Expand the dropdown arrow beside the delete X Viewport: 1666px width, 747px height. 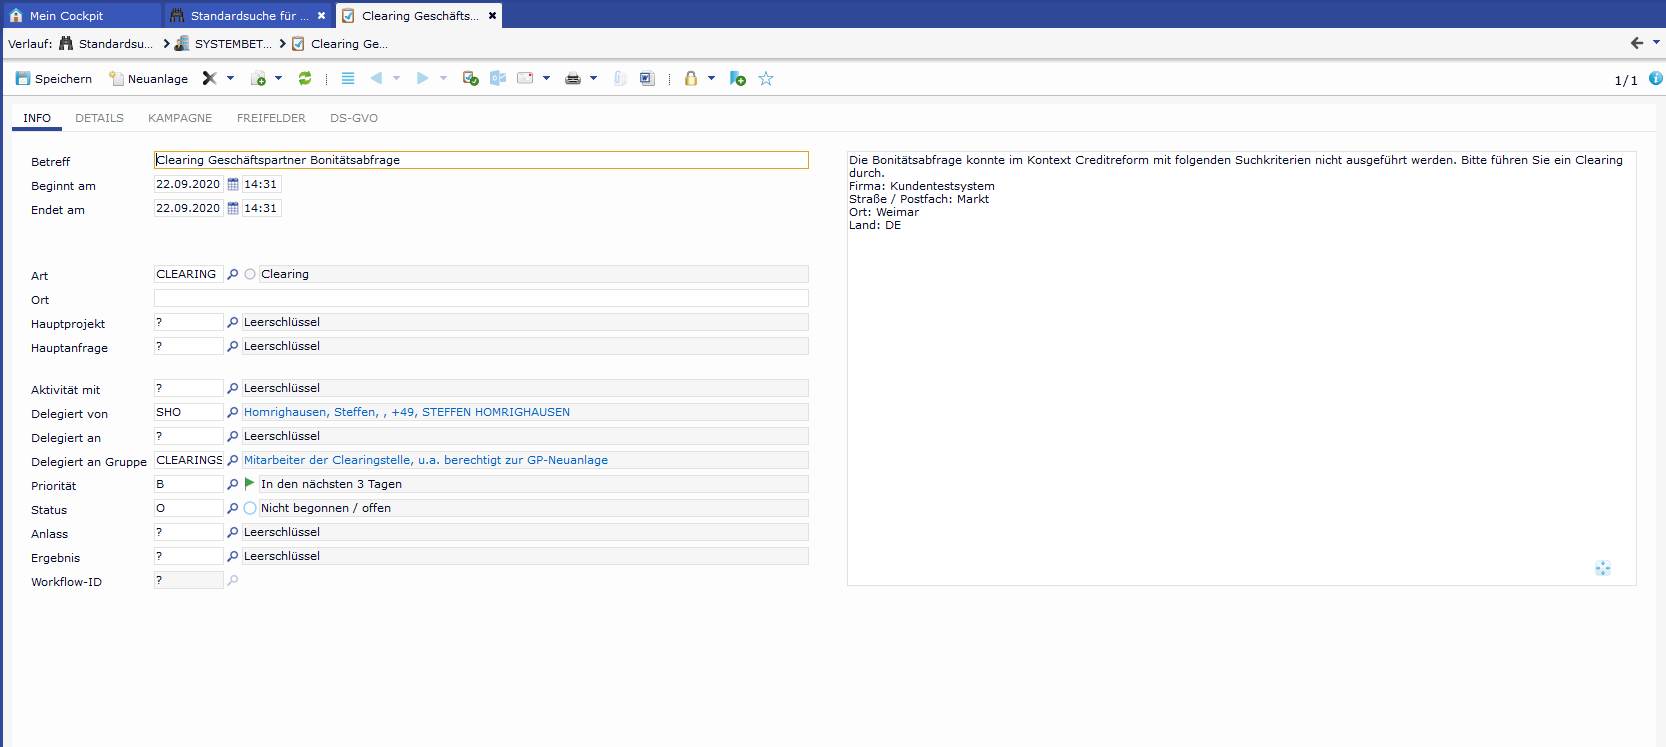[231, 78]
